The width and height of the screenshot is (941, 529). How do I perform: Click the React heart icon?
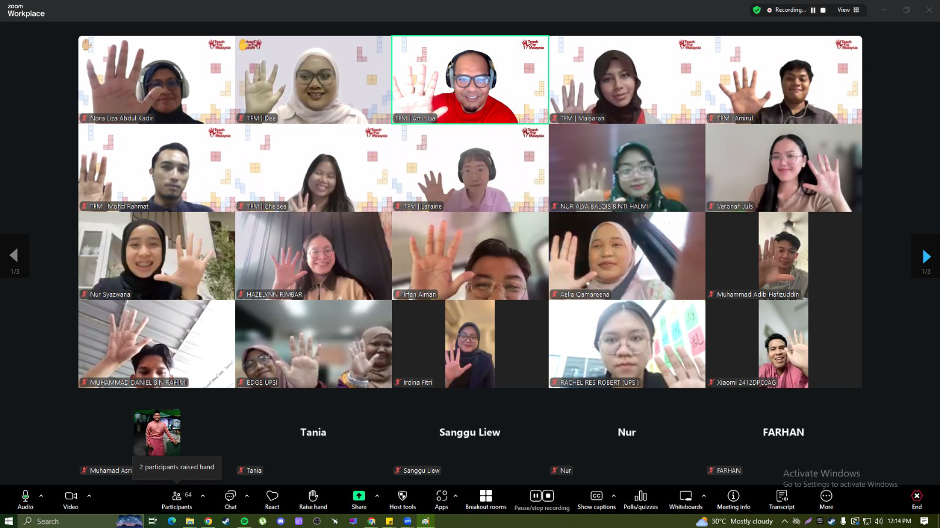pyautogui.click(x=272, y=498)
